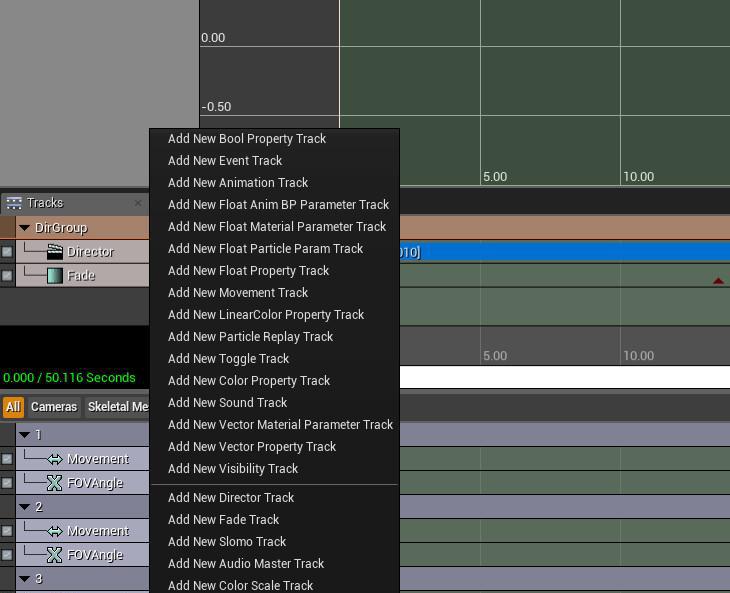Select the DirGroup row label
This screenshot has height=593, width=730.
coord(61,228)
